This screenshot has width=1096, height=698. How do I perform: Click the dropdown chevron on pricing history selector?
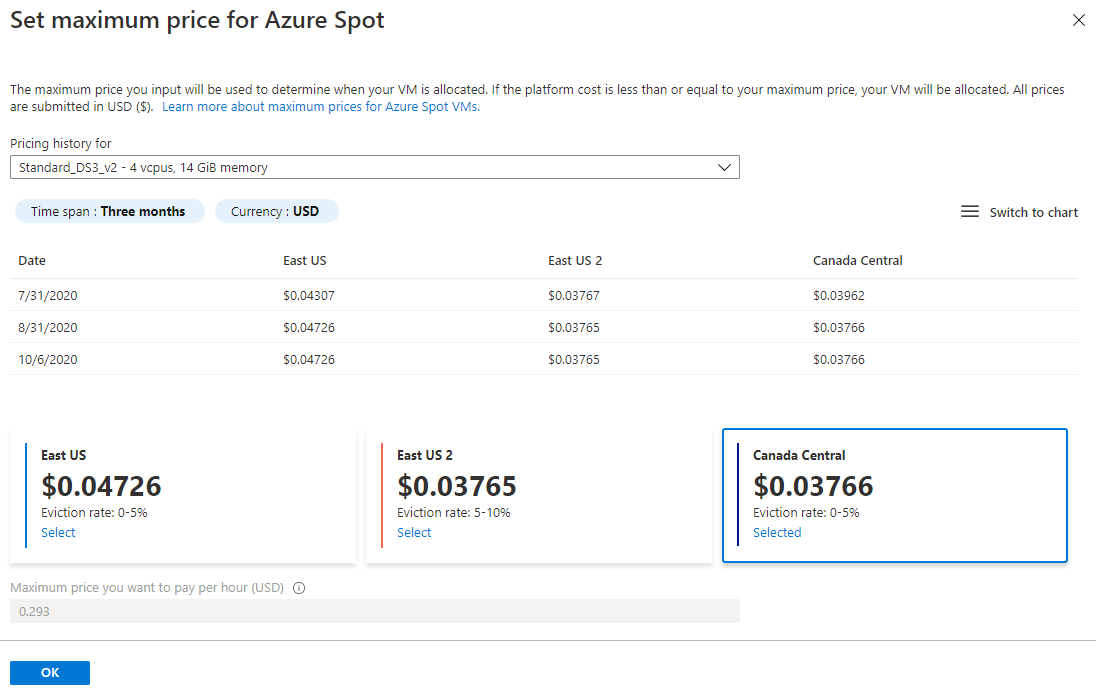(724, 167)
